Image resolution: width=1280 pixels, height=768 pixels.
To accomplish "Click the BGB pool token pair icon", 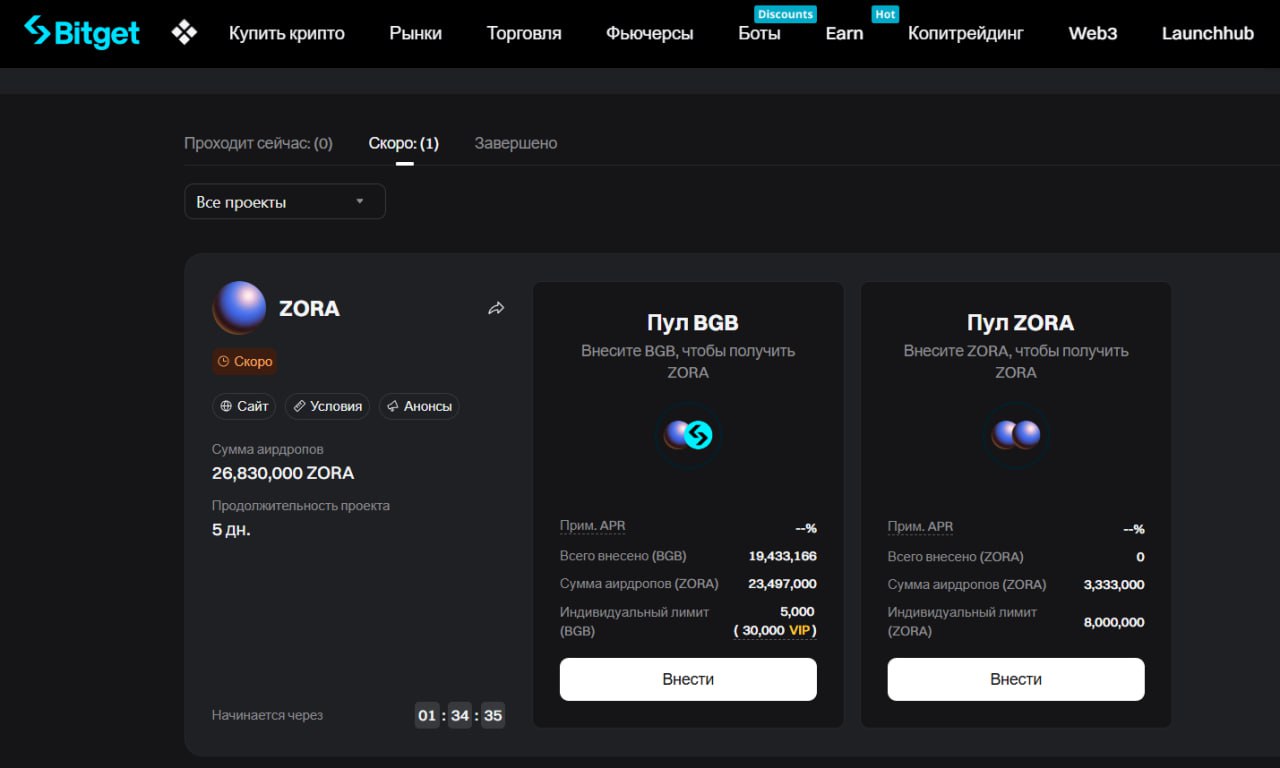I will pos(688,435).
